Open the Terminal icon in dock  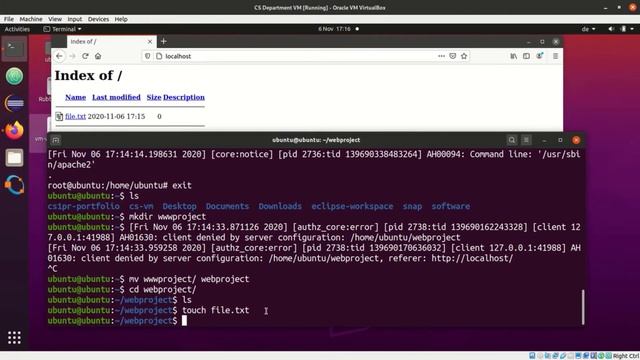[x=14, y=49]
